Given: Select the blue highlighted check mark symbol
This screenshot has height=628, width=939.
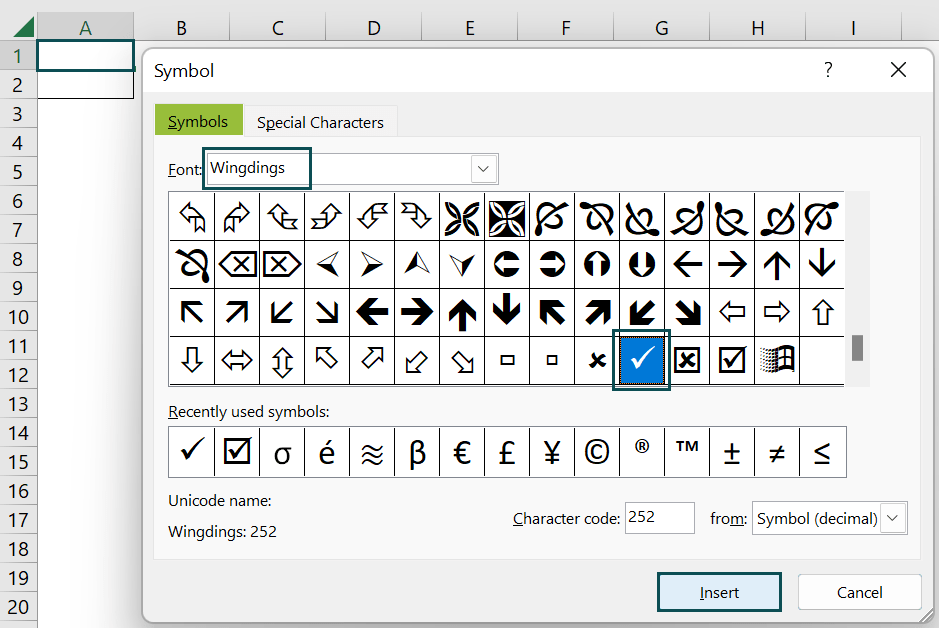Looking at the screenshot, I should [x=641, y=361].
